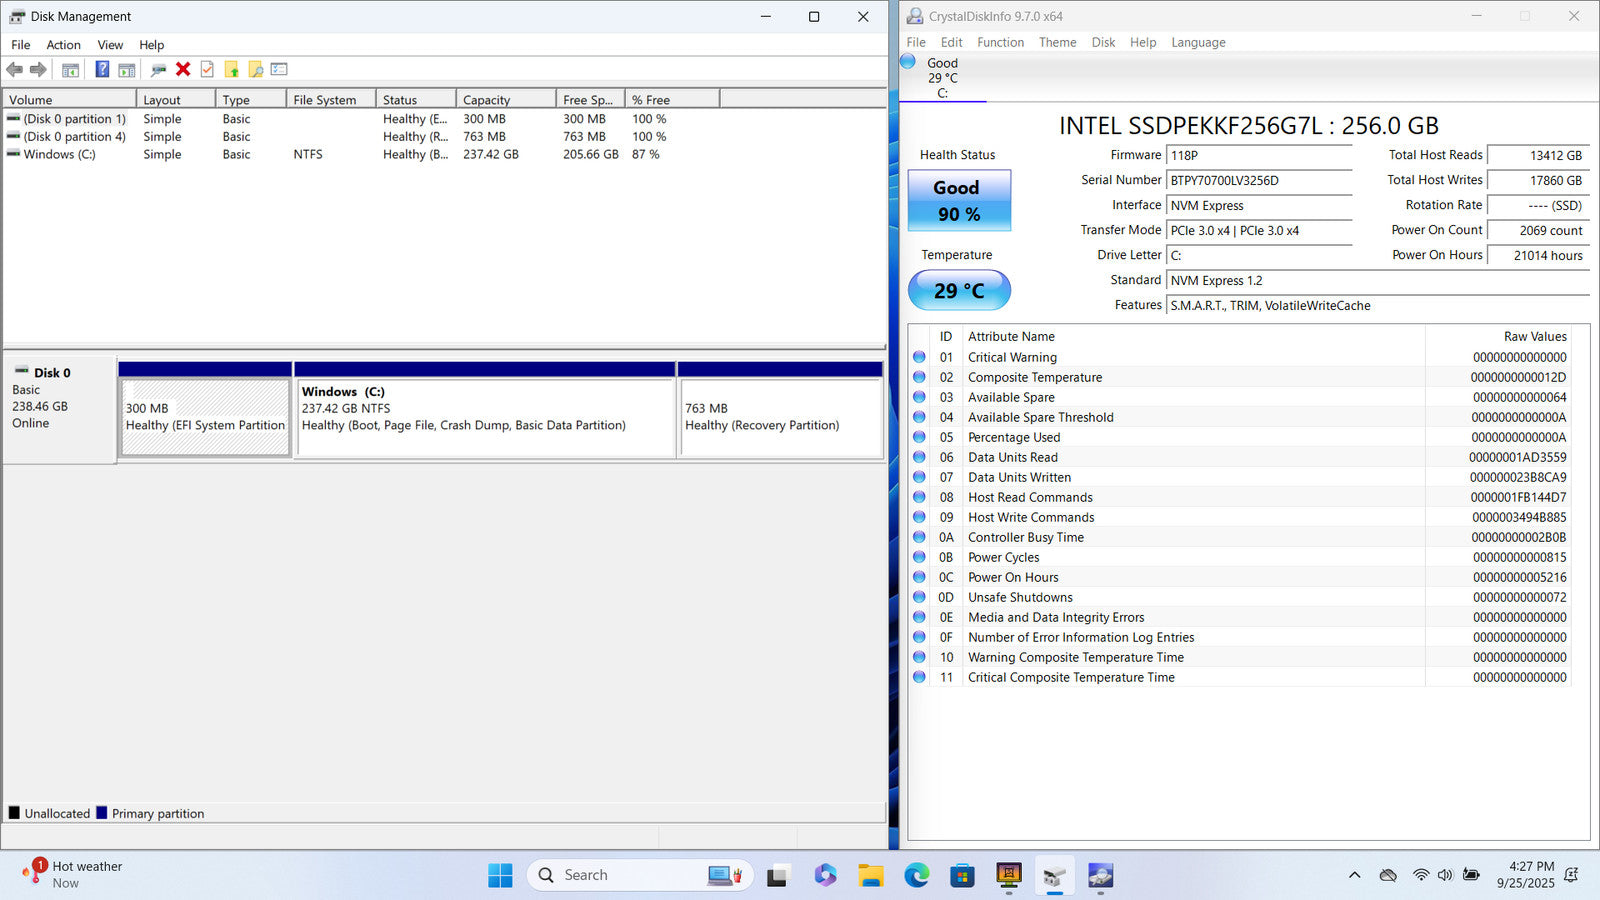Click the folder with green up-arrow icon
1600x900 pixels.
(232, 70)
